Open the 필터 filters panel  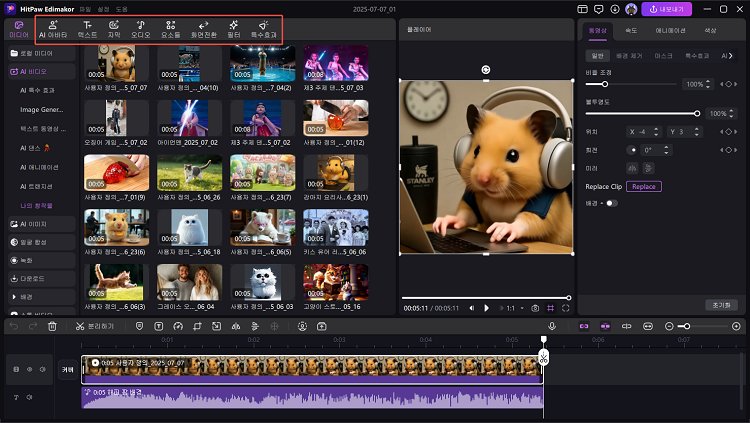pos(233,30)
